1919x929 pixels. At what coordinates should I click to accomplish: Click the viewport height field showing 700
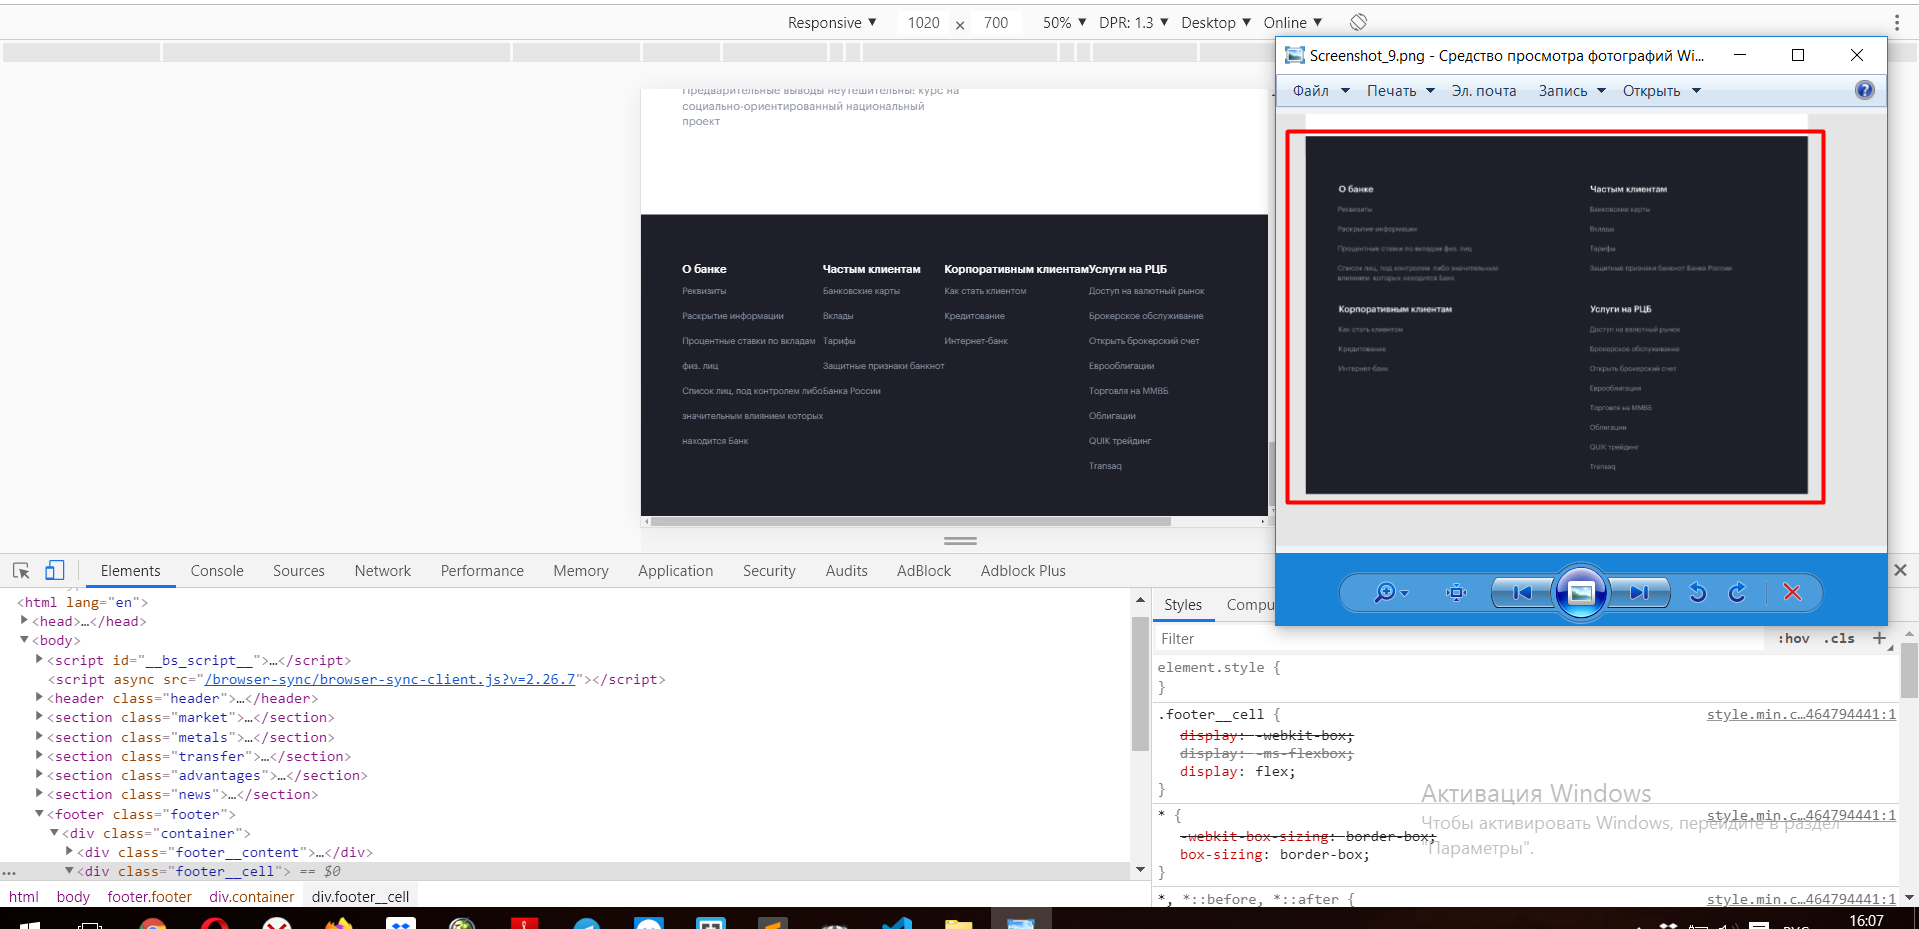[x=996, y=22]
